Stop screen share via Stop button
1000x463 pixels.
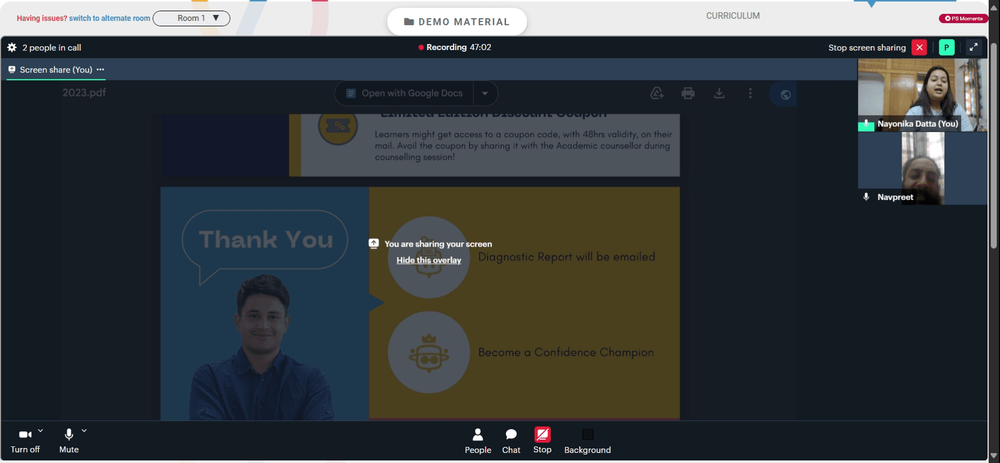tap(542, 441)
